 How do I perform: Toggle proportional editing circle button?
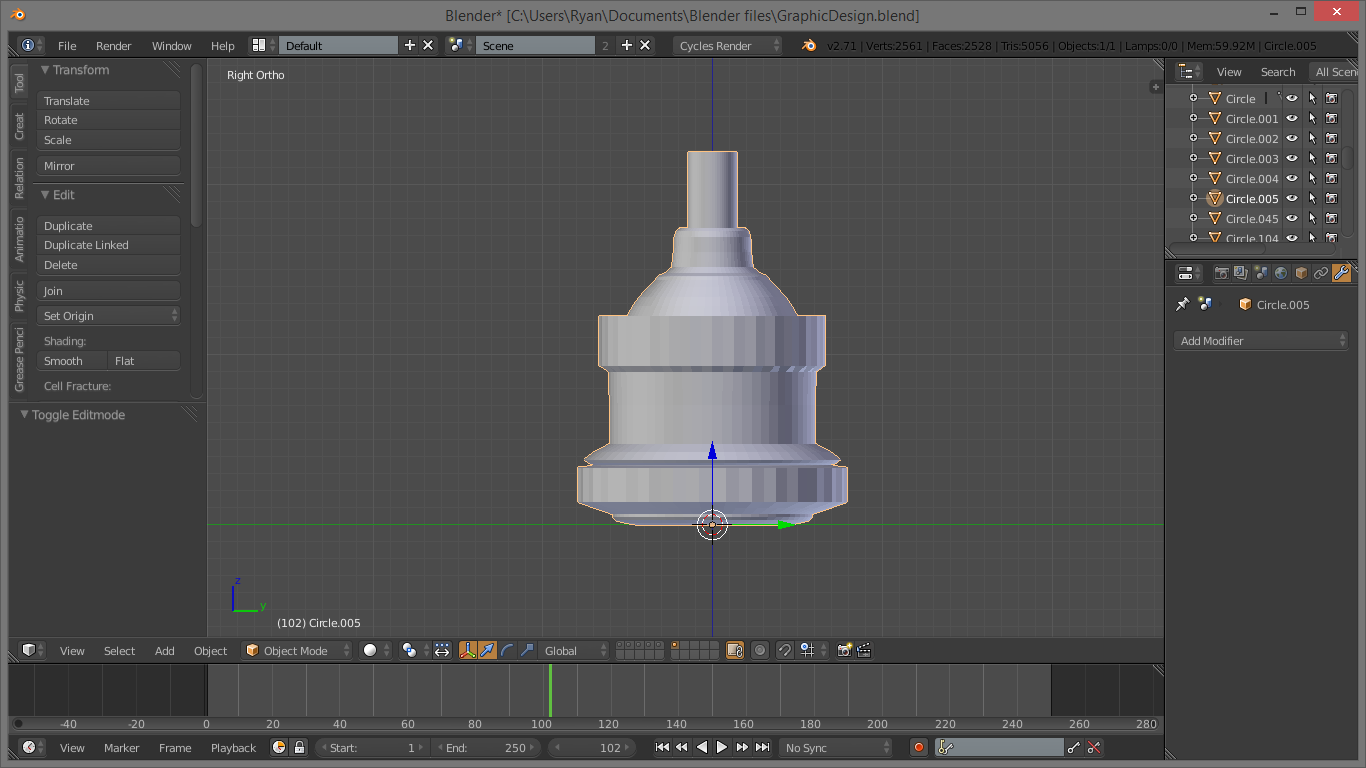760,650
